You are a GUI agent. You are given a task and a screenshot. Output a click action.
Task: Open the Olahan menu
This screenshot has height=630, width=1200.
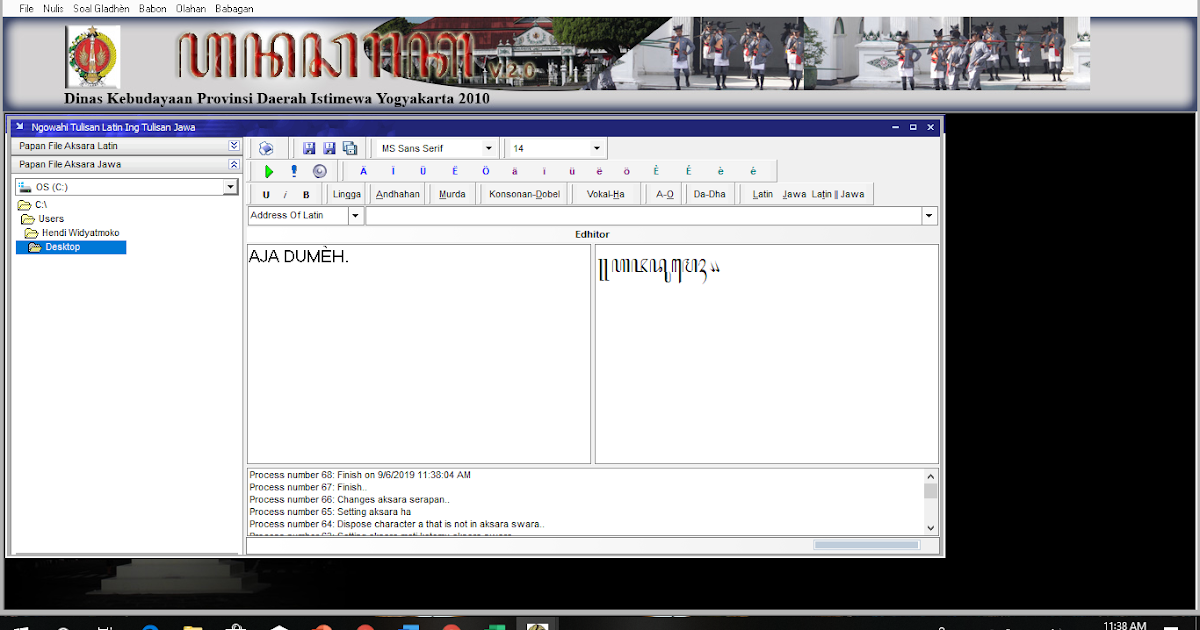(x=190, y=8)
